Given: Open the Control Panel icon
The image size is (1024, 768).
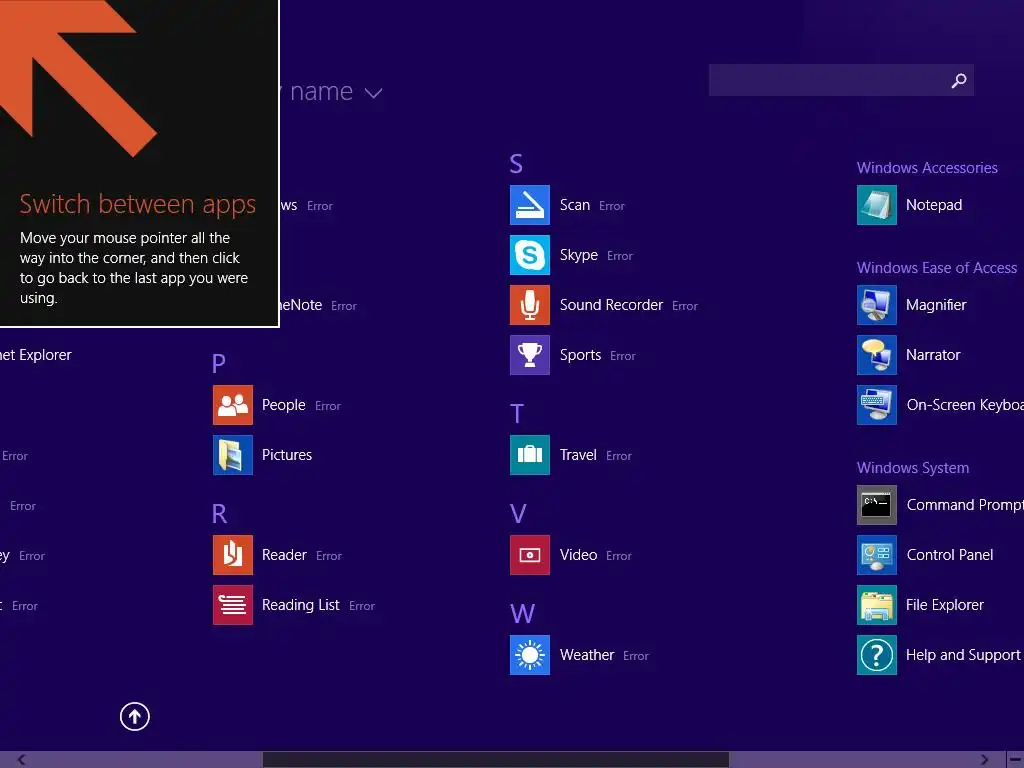Looking at the screenshot, I should [876, 555].
